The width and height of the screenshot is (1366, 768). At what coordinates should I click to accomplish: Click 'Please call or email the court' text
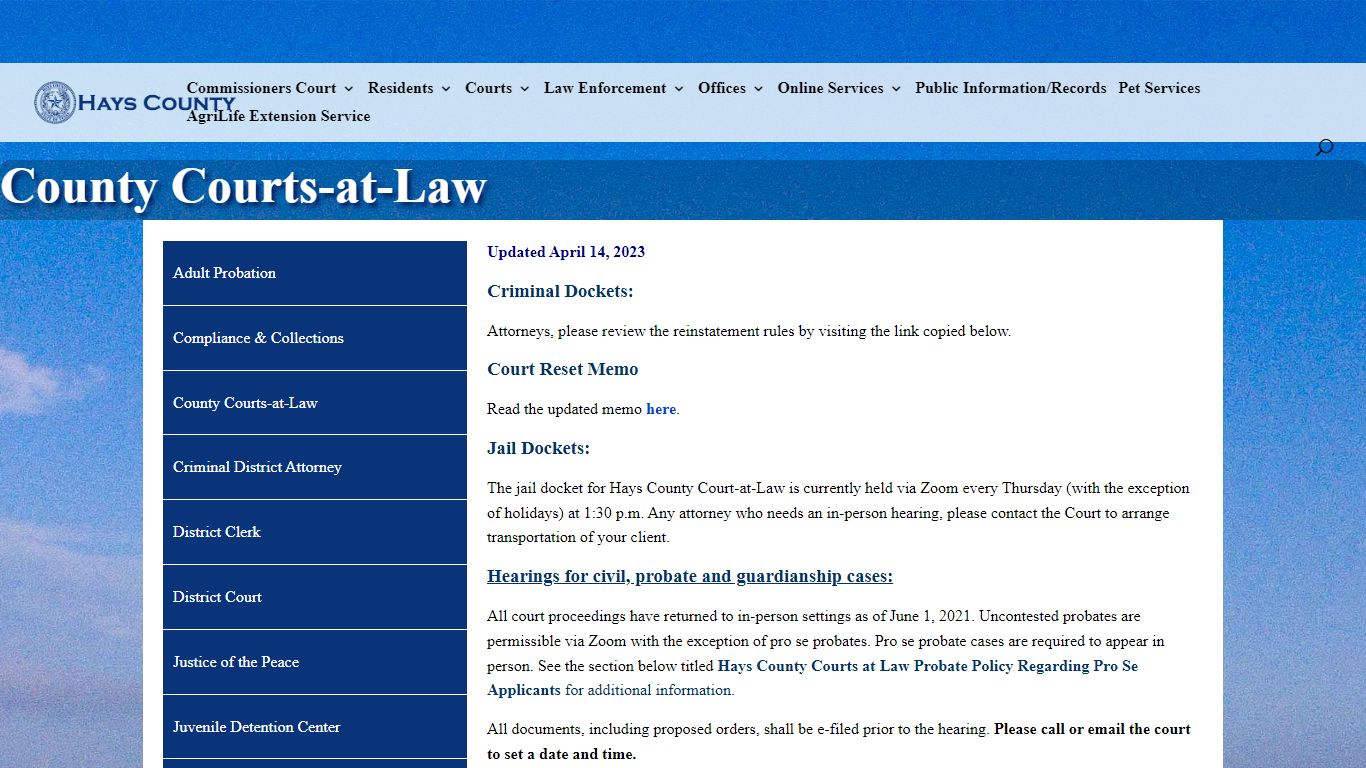click(1092, 729)
